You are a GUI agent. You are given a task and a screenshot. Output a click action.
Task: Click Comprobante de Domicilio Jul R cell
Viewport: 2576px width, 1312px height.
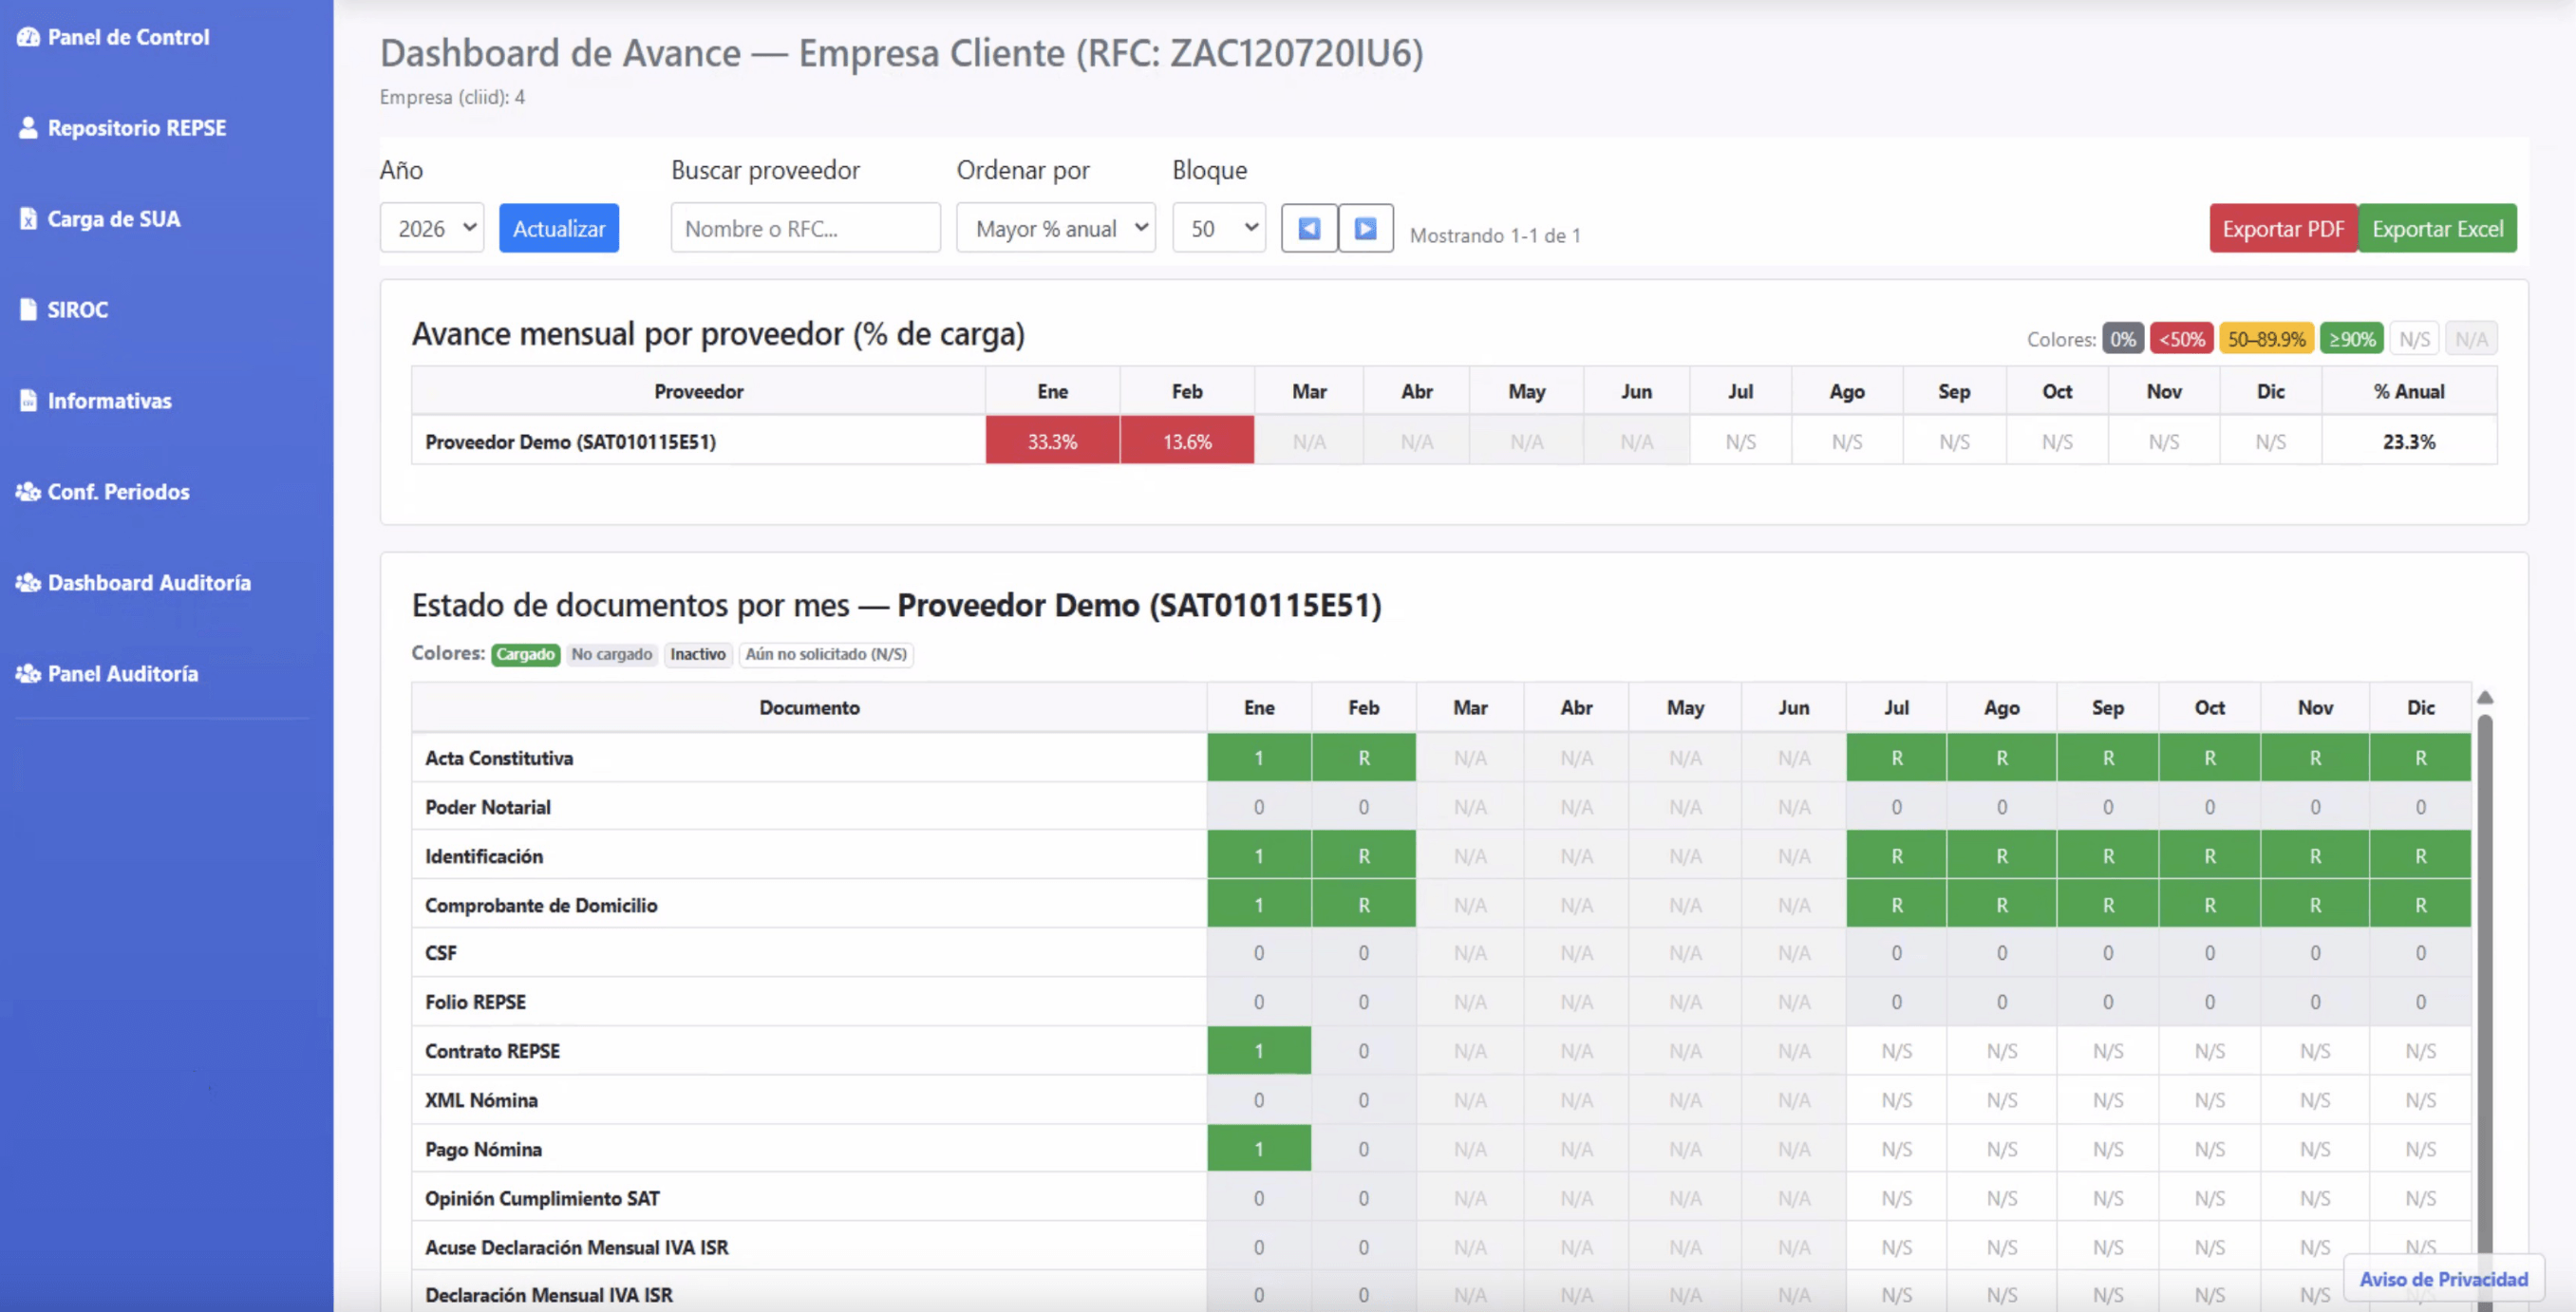(1896, 904)
